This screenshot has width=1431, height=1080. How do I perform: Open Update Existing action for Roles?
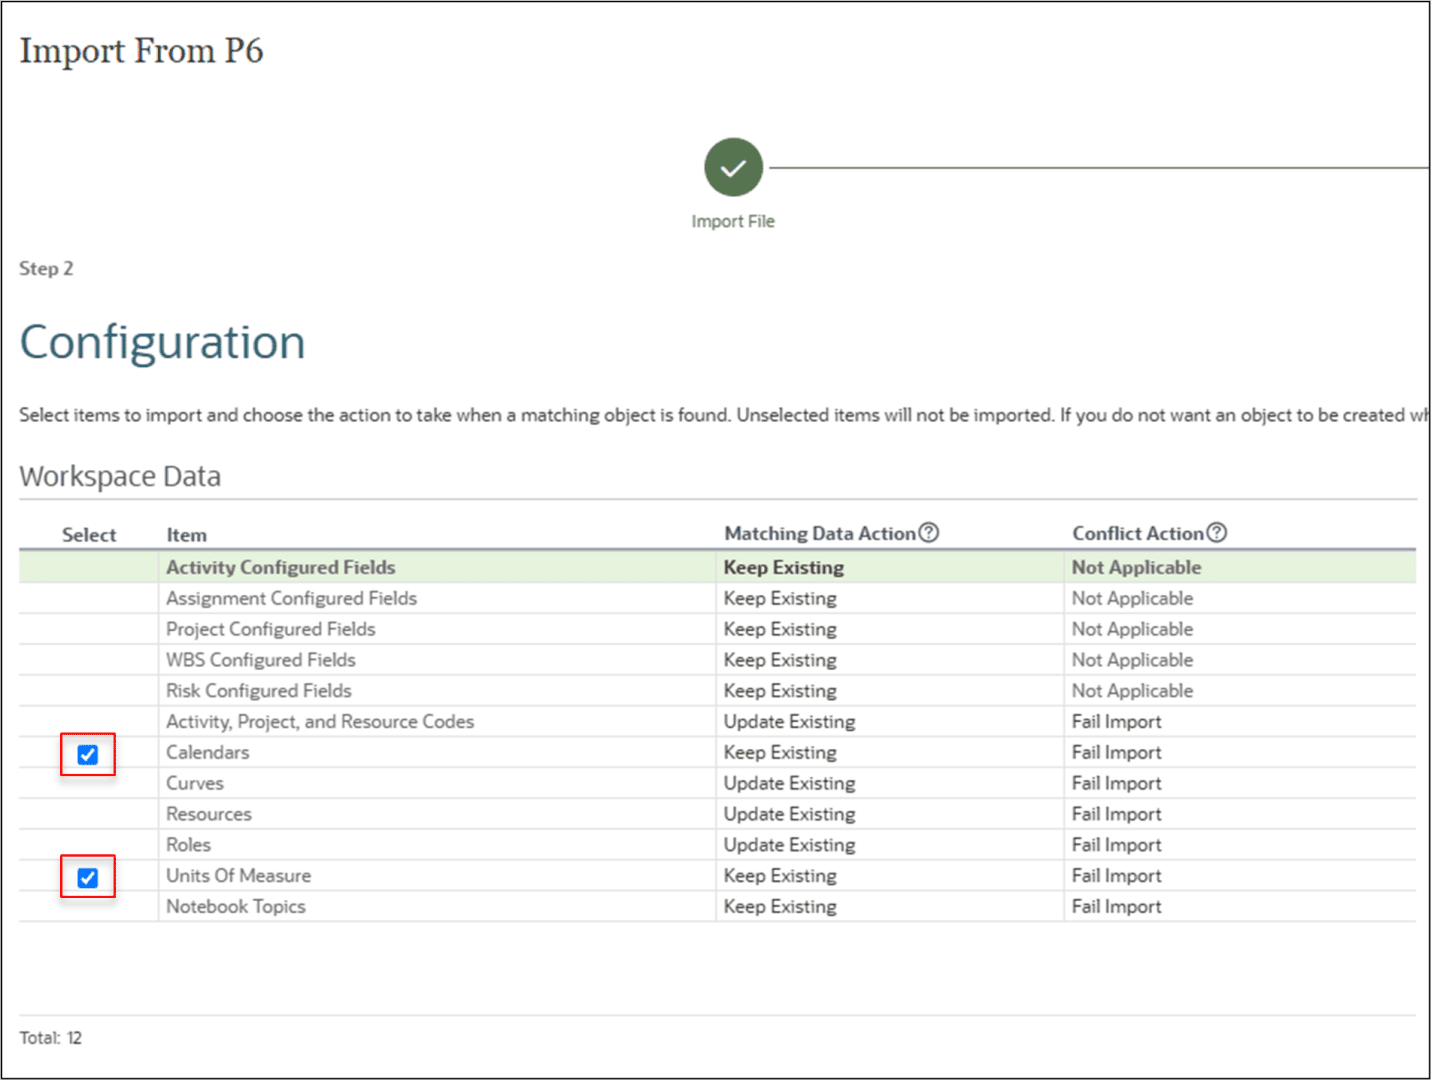(789, 845)
